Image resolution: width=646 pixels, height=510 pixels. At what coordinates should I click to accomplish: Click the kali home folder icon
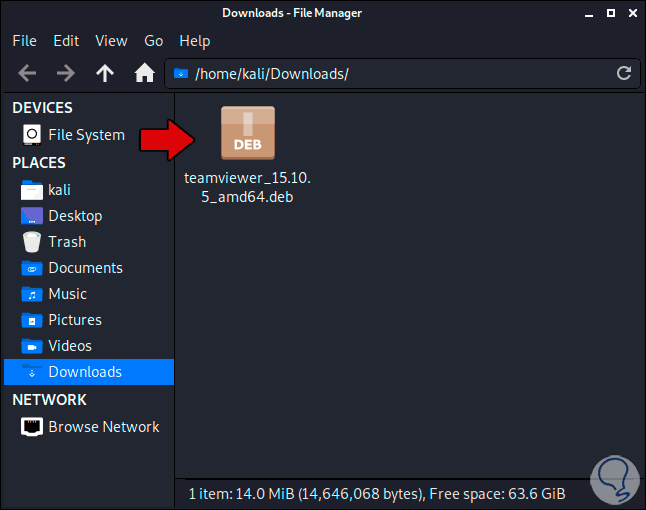(32, 190)
